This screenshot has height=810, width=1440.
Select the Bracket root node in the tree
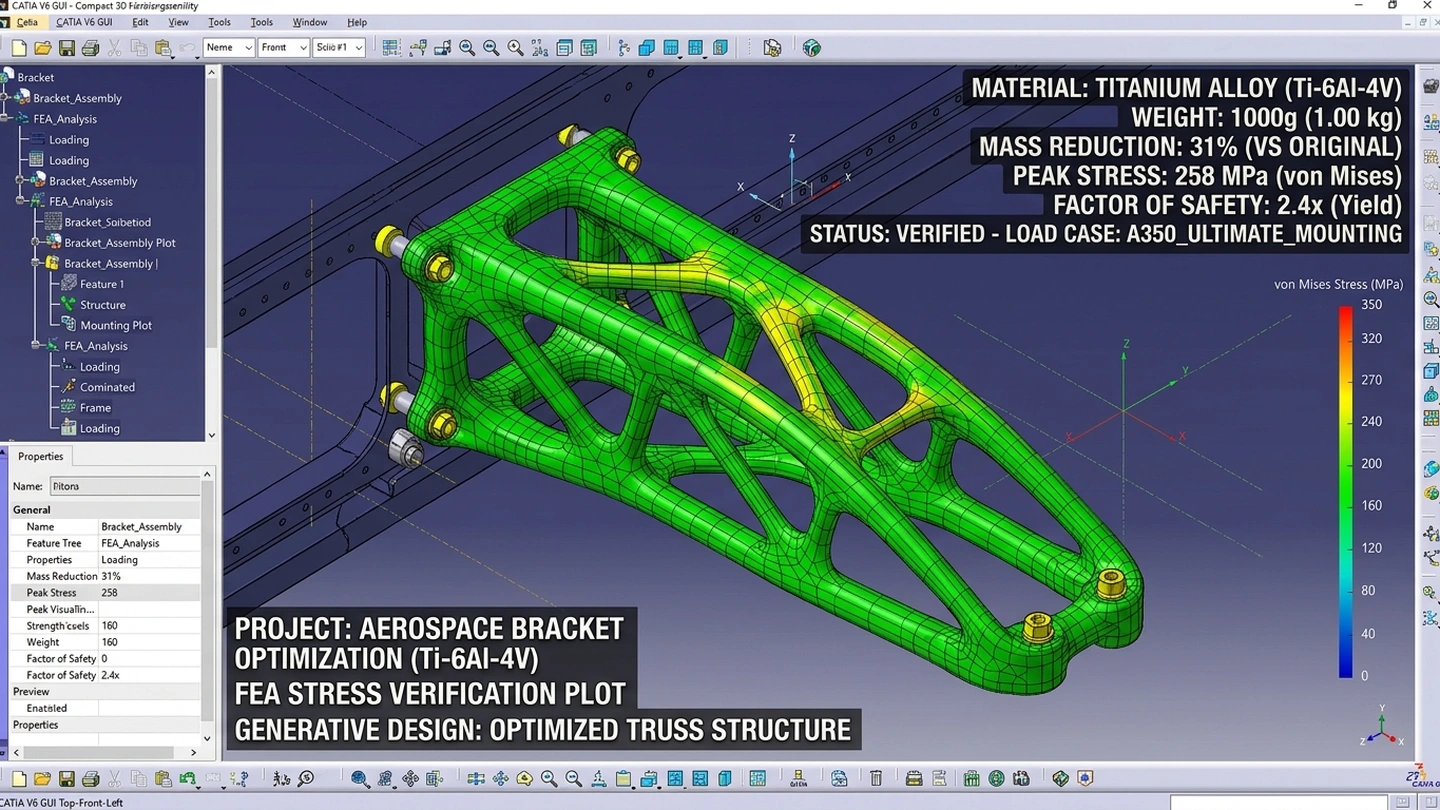coord(35,77)
